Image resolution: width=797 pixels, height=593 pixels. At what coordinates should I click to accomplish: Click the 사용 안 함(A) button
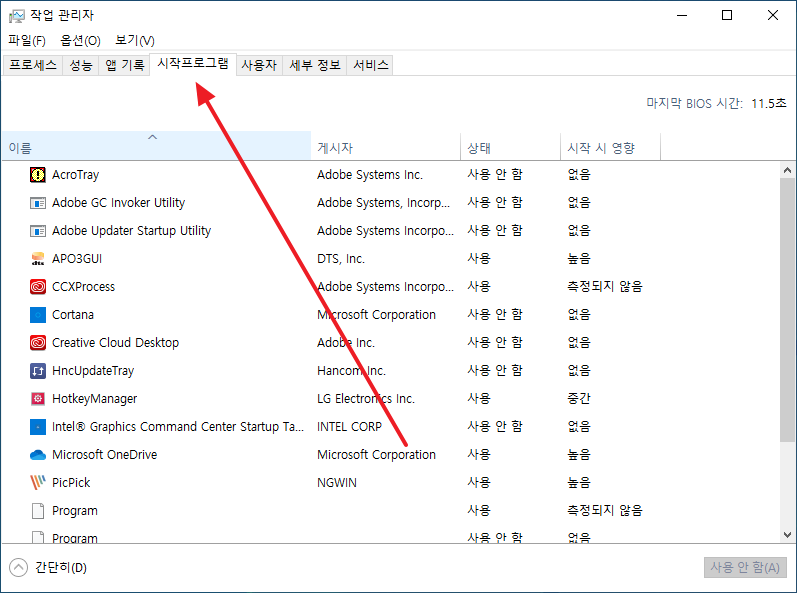point(745,567)
